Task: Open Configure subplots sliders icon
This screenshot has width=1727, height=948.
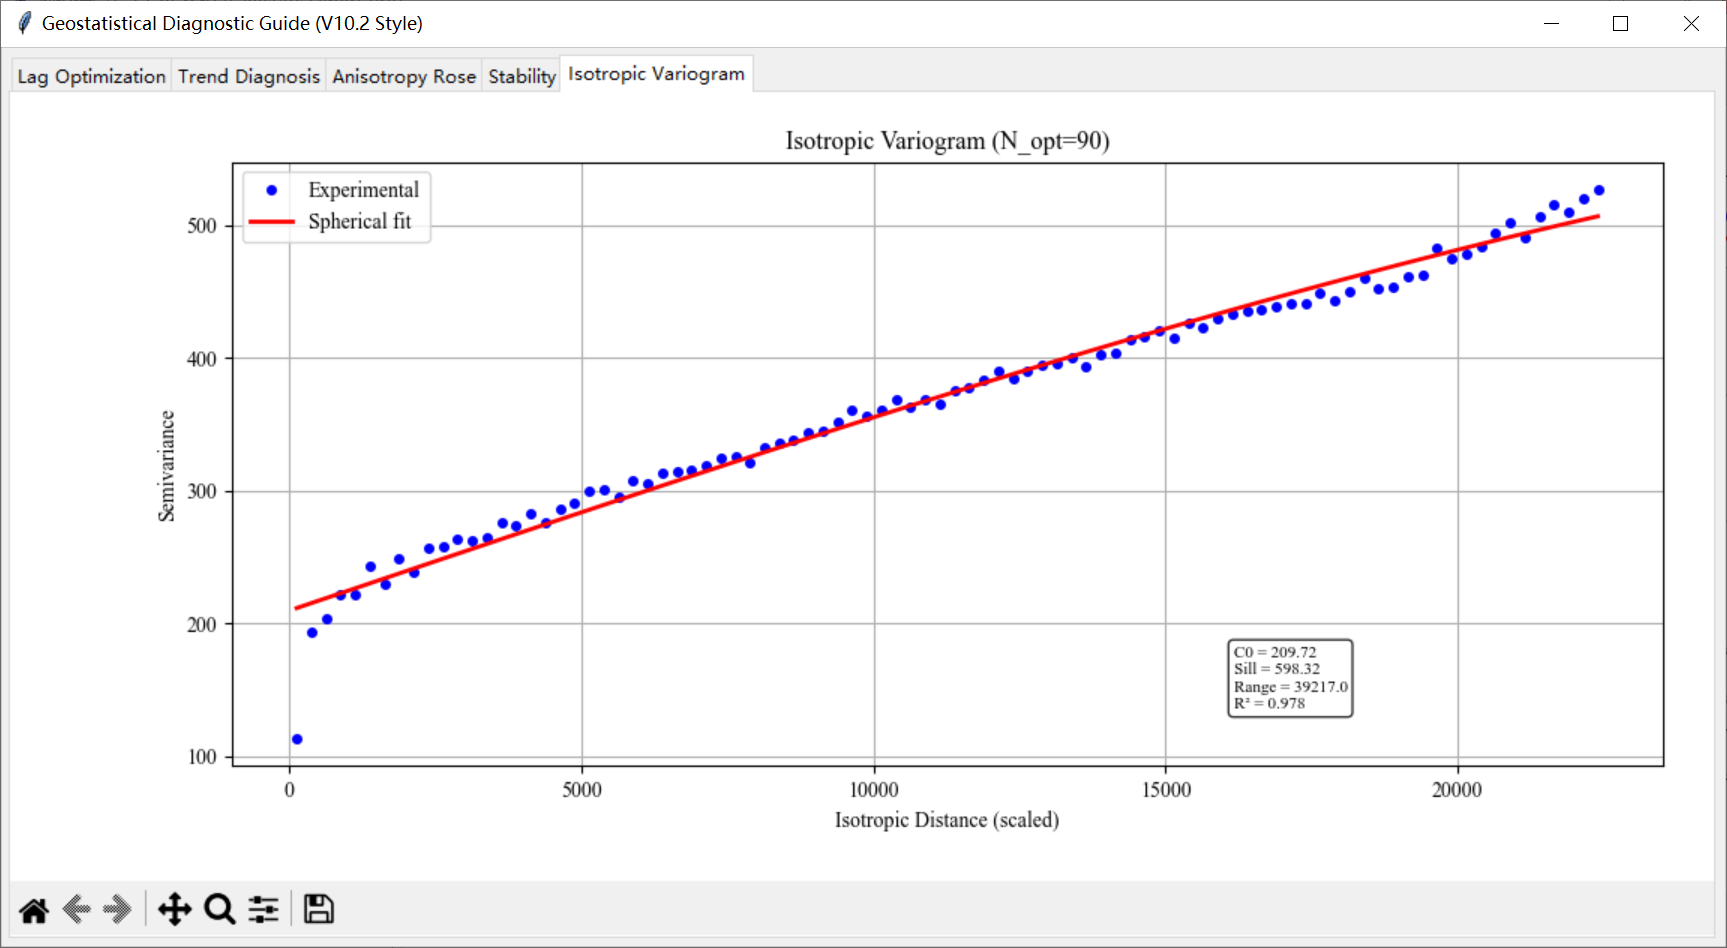Action: click(264, 910)
